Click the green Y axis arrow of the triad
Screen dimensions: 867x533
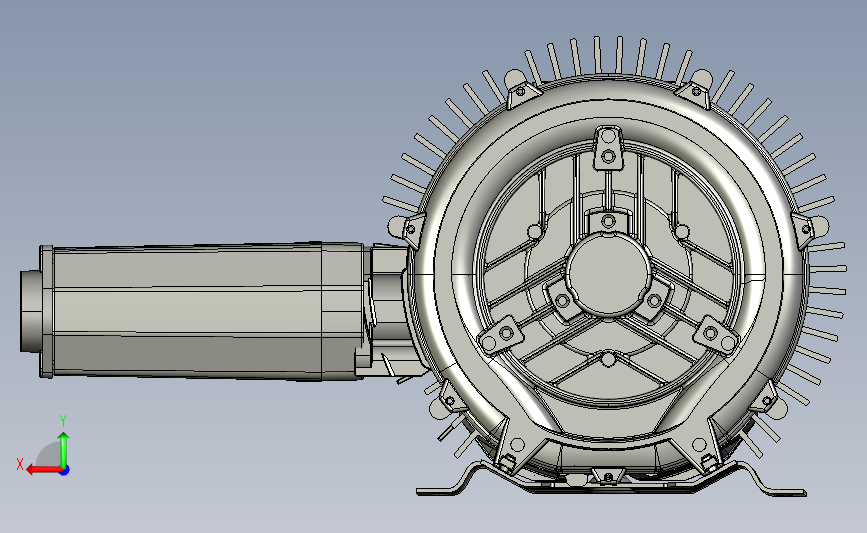pyautogui.click(x=64, y=451)
